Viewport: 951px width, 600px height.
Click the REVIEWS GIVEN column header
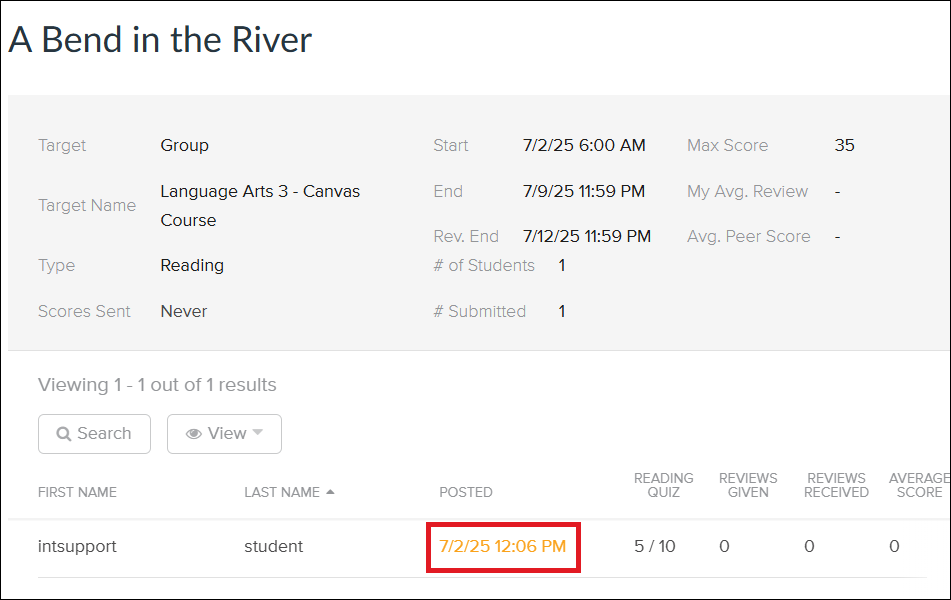click(748, 485)
